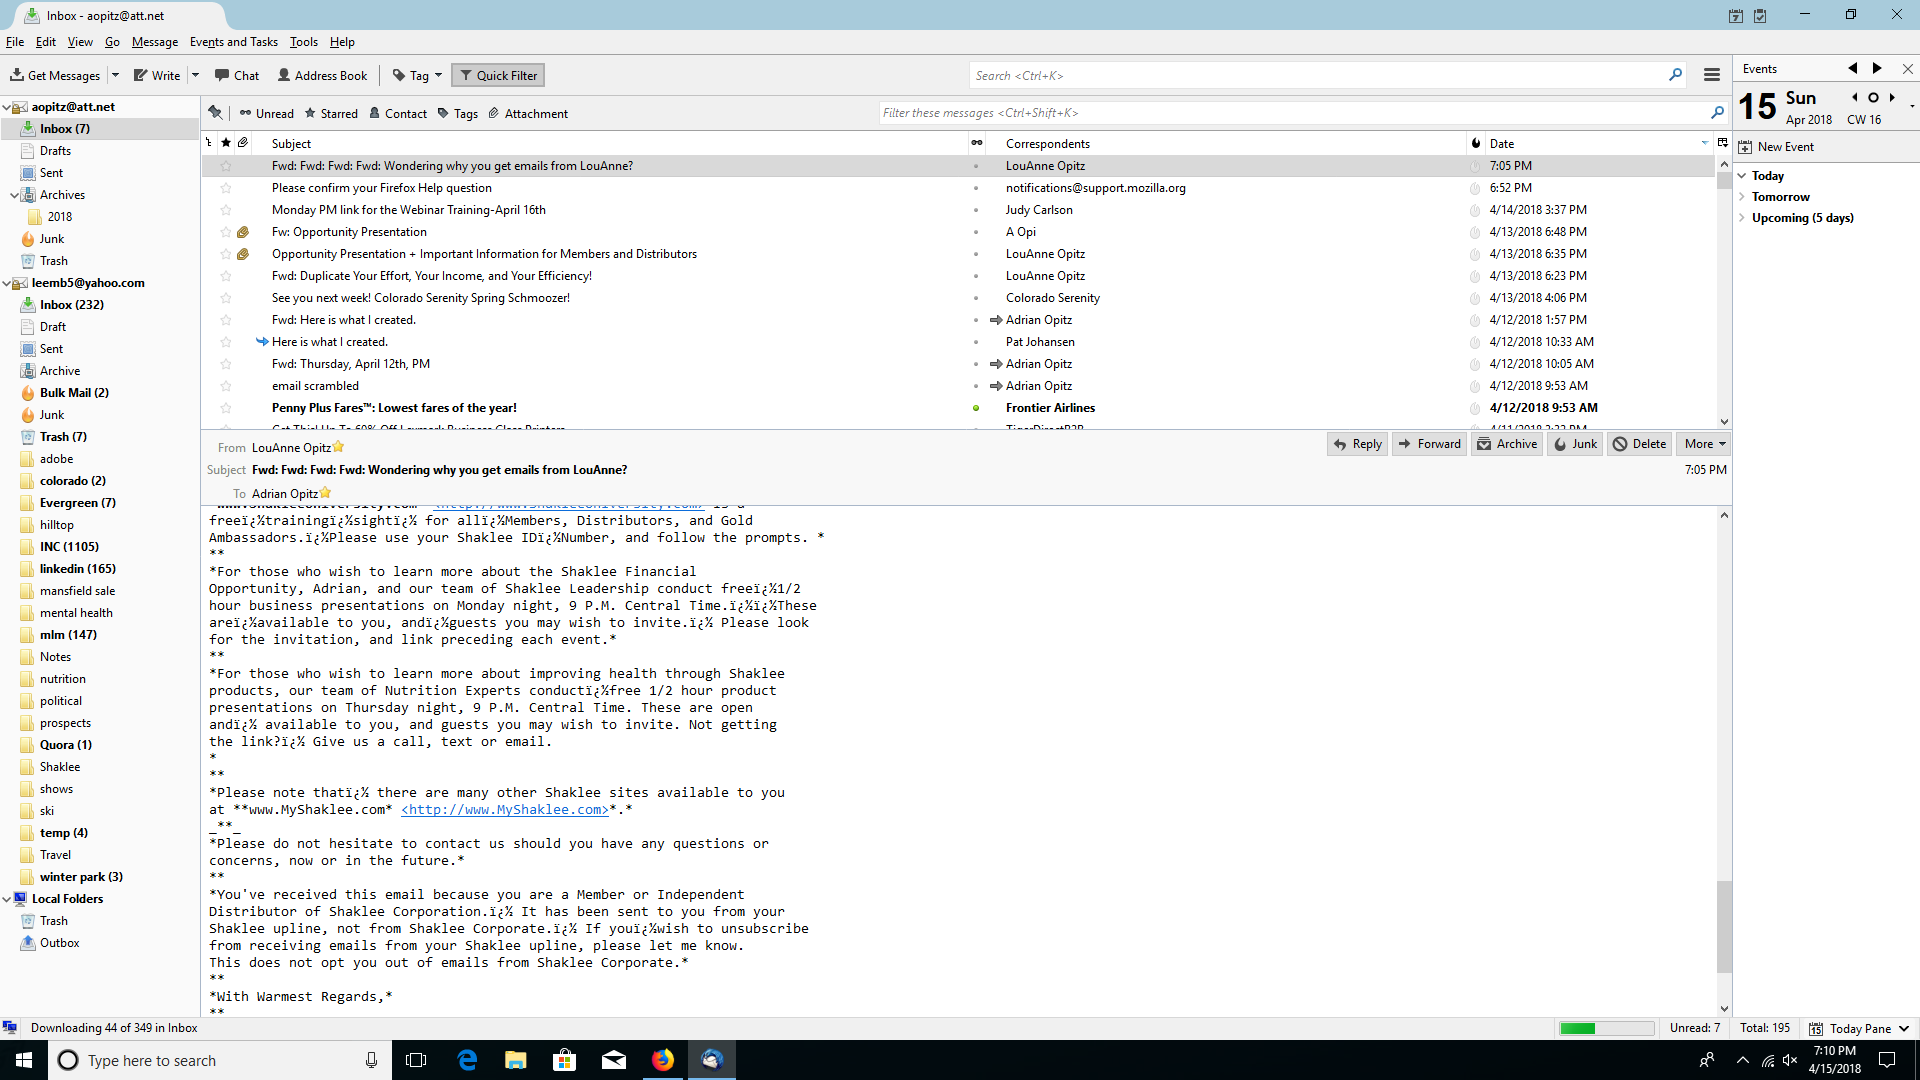Image resolution: width=1920 pixels, height=1080 pixels.
Task: Toggle the Attachment quick filter
Action: point(528,114)
